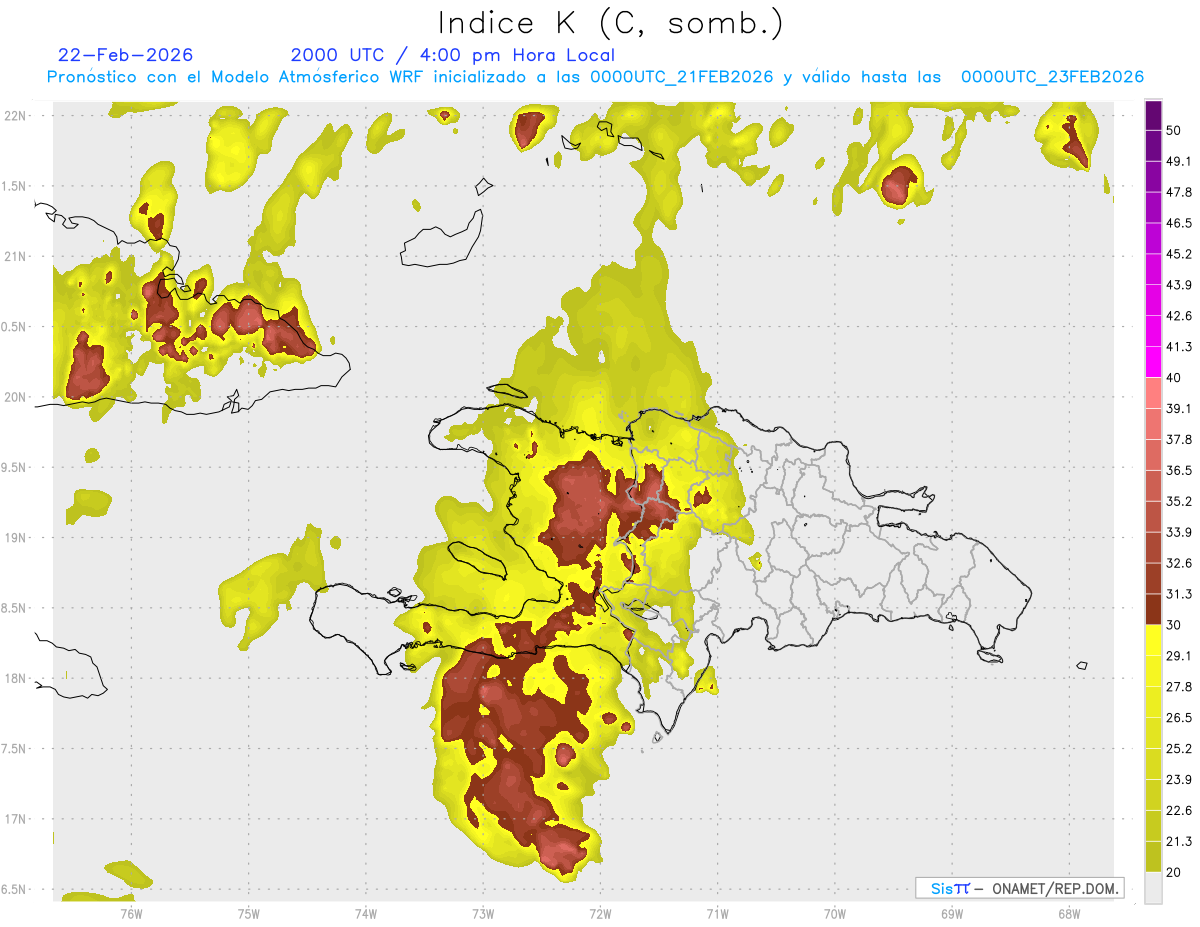Image resolution: width=1200 pixels, height=927 pixels.
Task: Click the colorbar label '29.1'
Action: (1180, 656)
